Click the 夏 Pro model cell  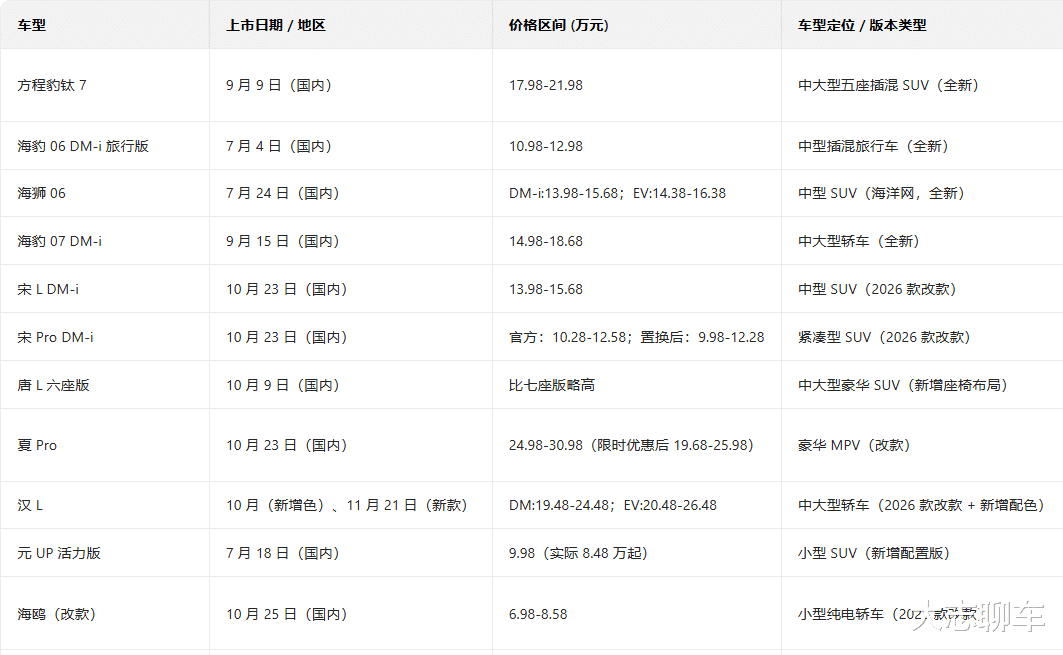(37, 445)
